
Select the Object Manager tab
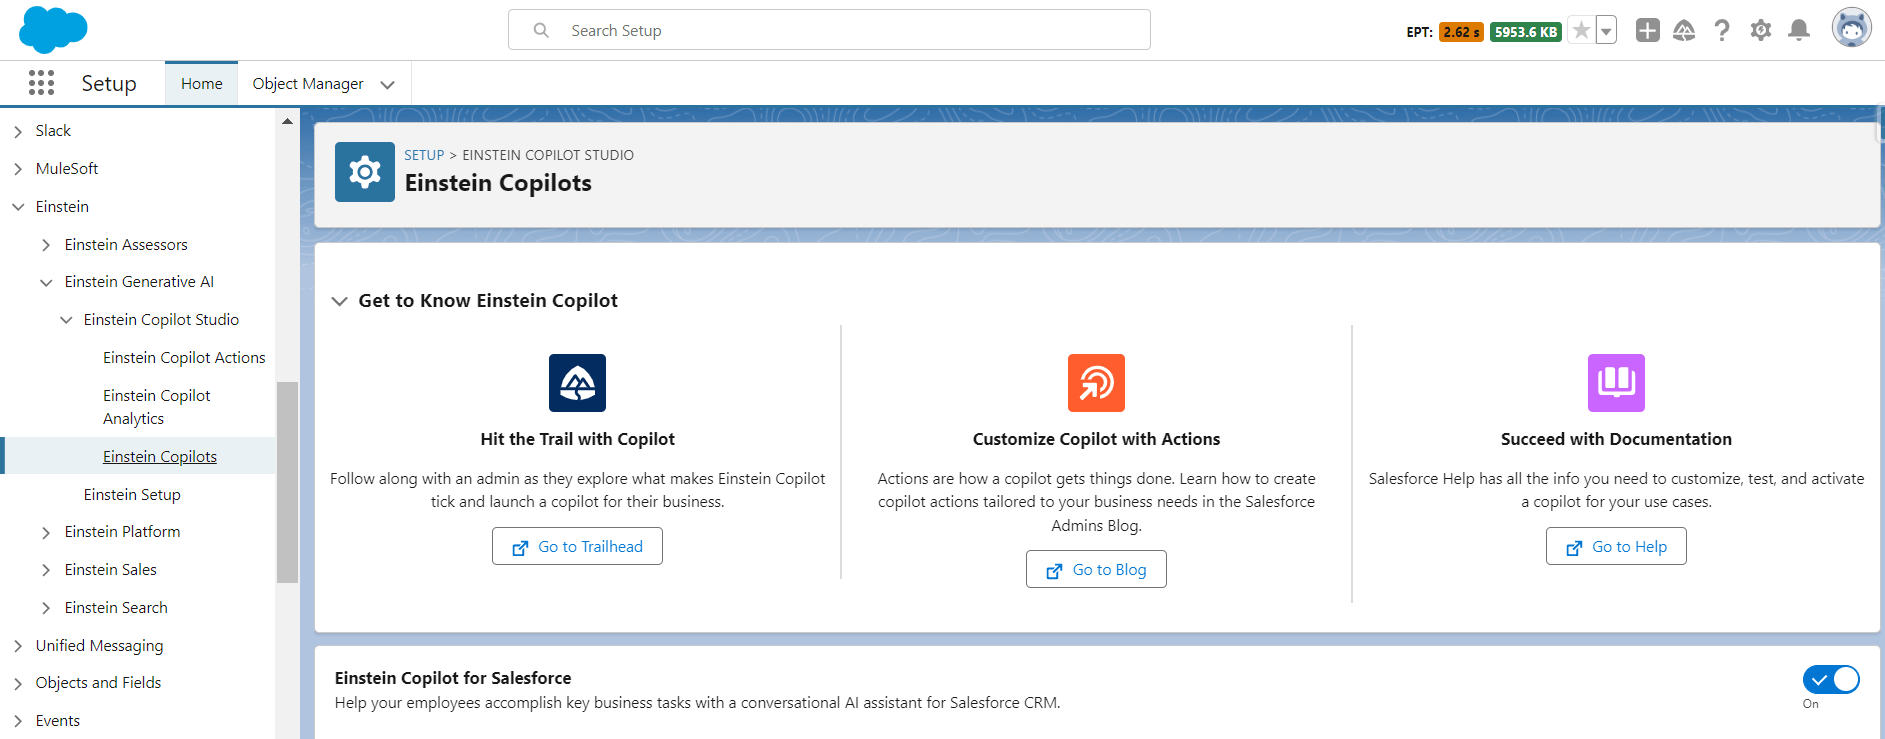tap(308, 84)
